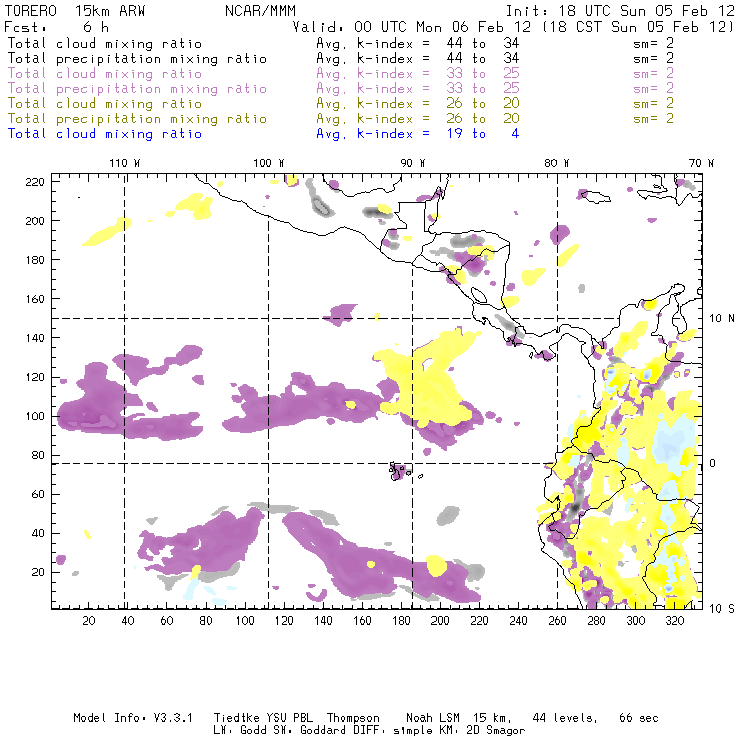Select the "220" vertical axis tick label
The height and width of the screenshot is (740, 740).
(35, 182)
